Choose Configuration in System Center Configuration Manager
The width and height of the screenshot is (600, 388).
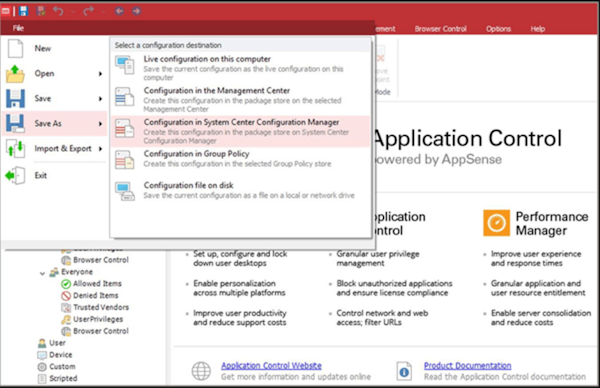click(240, 131)
